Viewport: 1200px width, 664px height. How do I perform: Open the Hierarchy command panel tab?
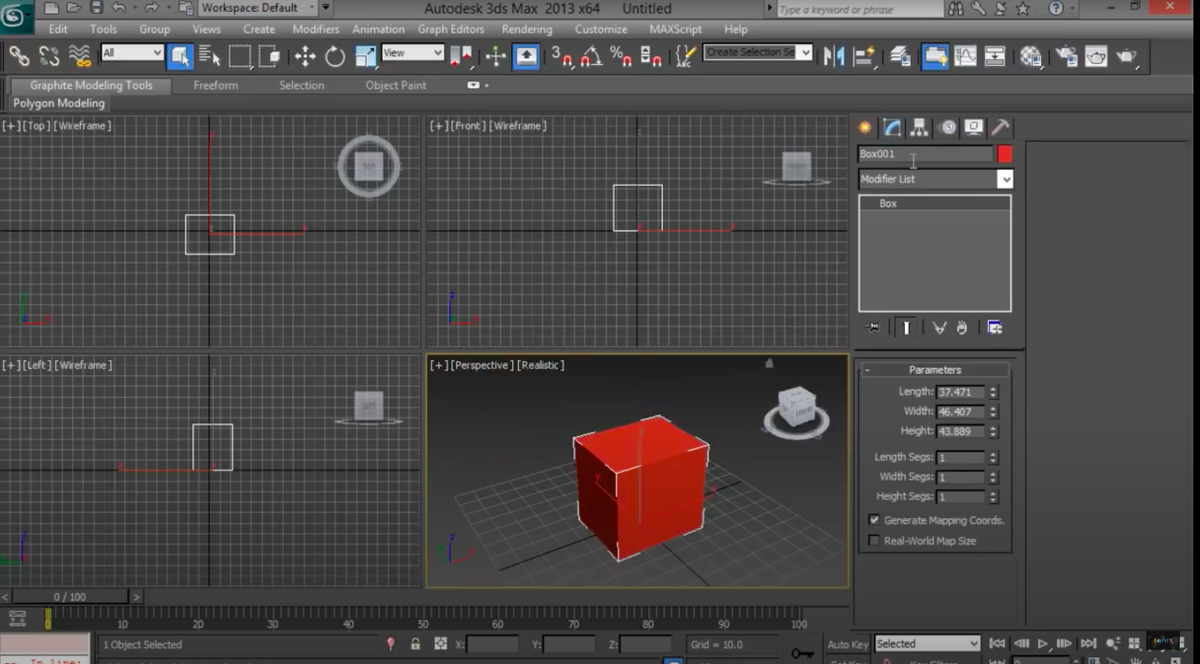coord(920,127)
